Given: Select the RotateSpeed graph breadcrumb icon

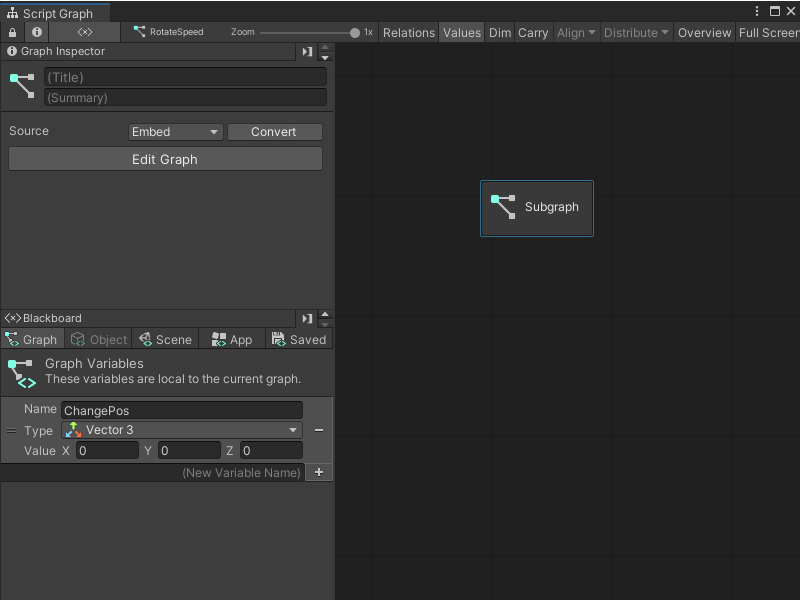Looking at the screenshot, I should (x=141, y=31).
